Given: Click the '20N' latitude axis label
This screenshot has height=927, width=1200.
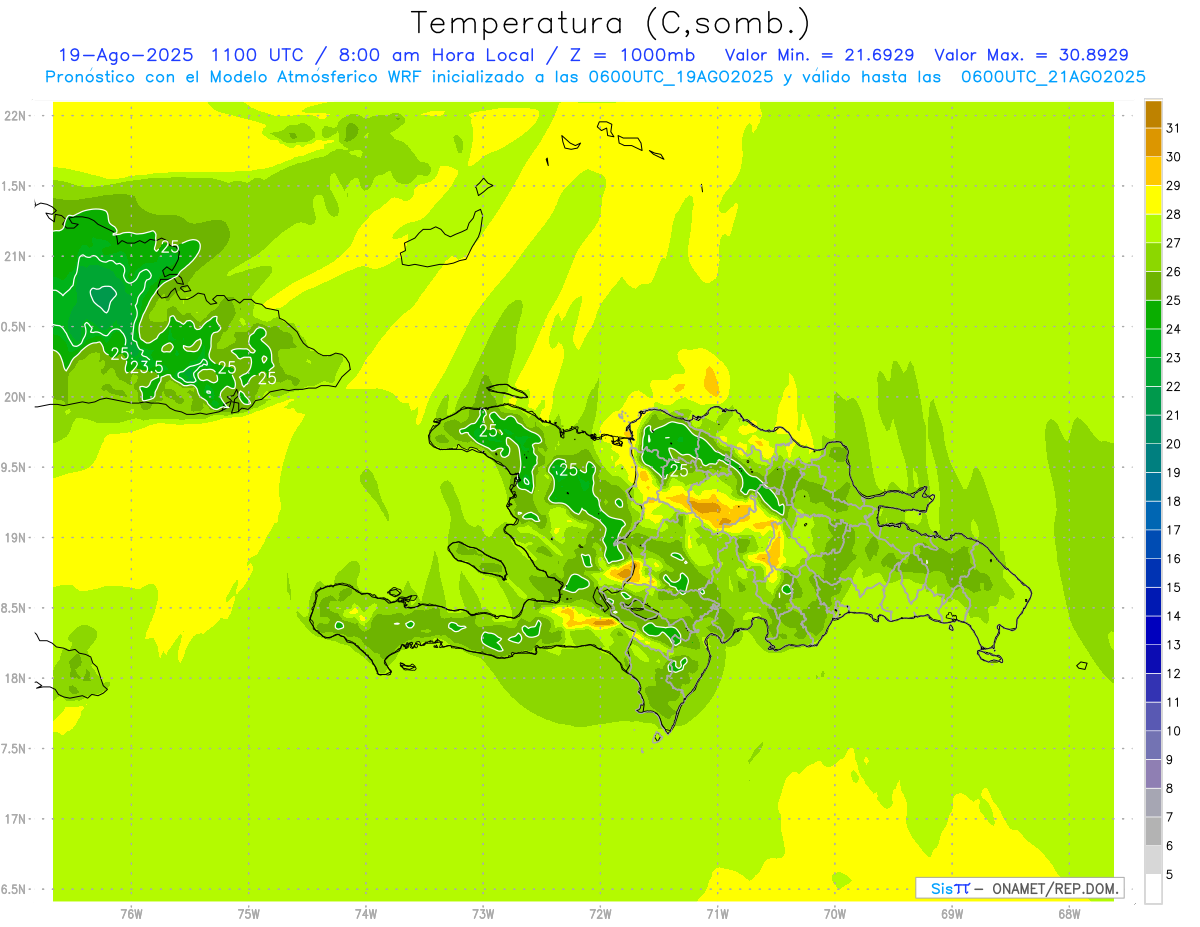Looking at the screenshot, I should (15, 397).
